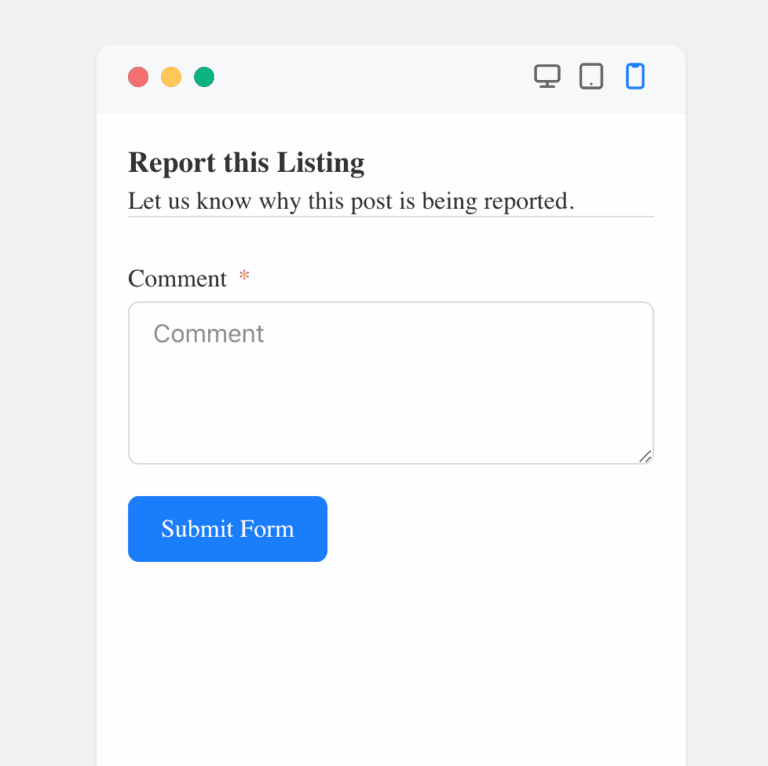Image resolution: width=768 pixels, height=766 pixels.
Task: Click the yellow window dot
Action: coord(171,77)
